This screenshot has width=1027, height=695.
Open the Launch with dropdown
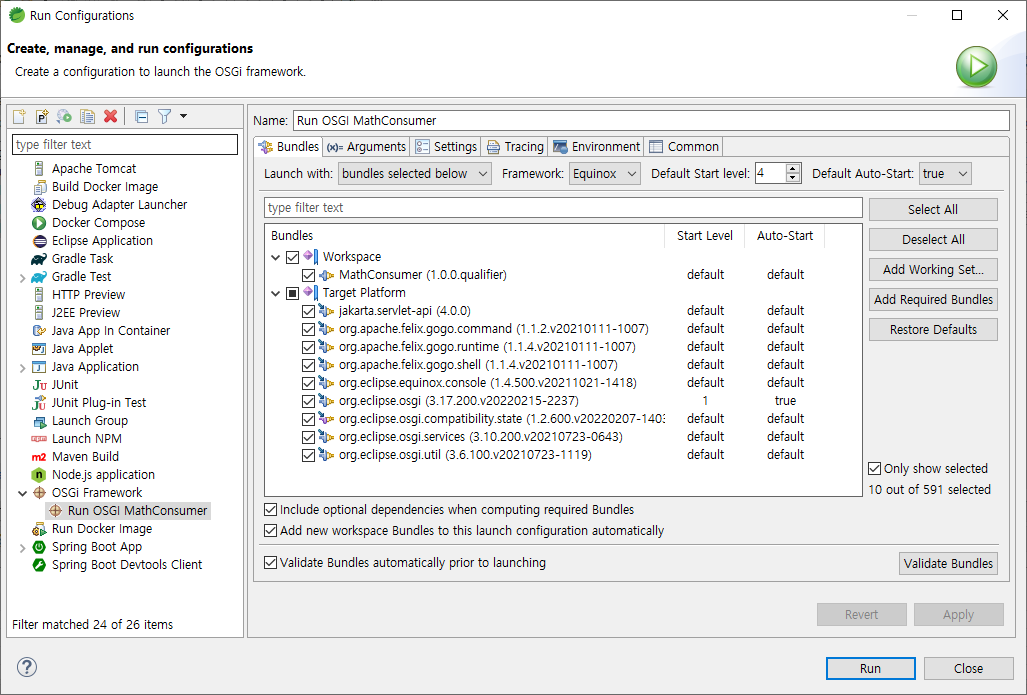point(415,174)
